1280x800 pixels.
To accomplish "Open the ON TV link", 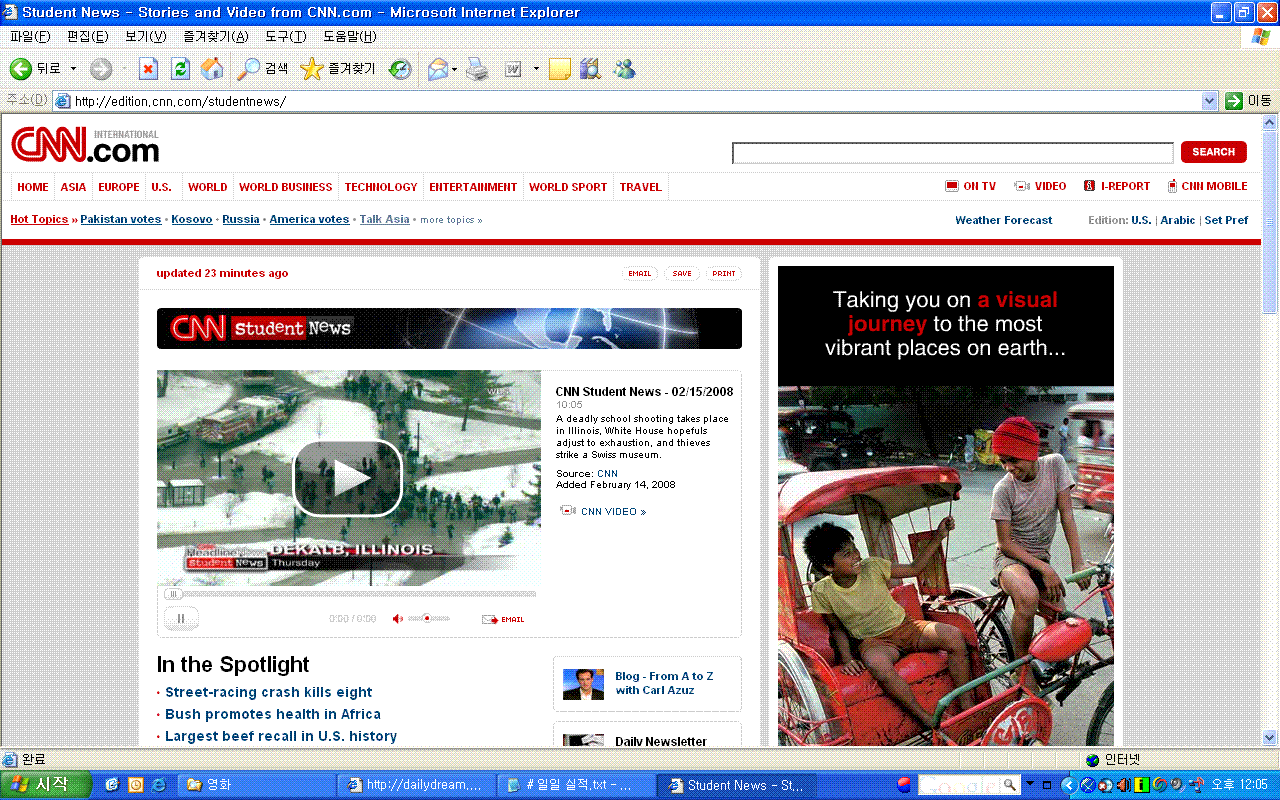I will pos(970,186).
